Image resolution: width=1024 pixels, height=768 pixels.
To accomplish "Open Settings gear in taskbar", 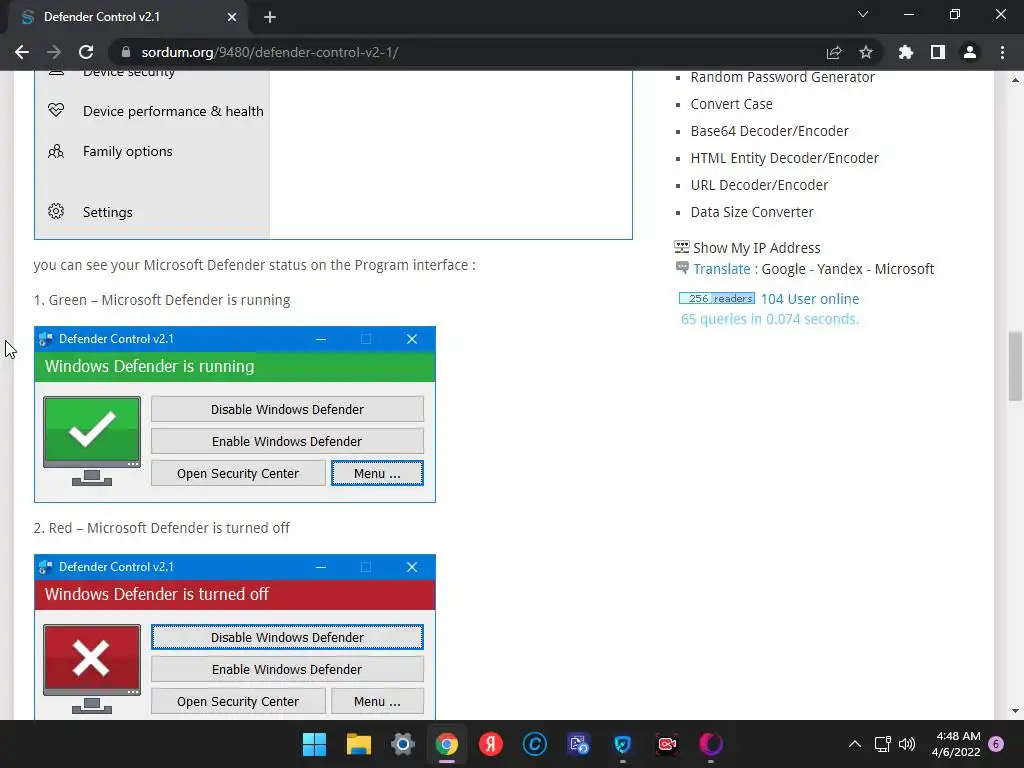I will (x=403, y=744).
